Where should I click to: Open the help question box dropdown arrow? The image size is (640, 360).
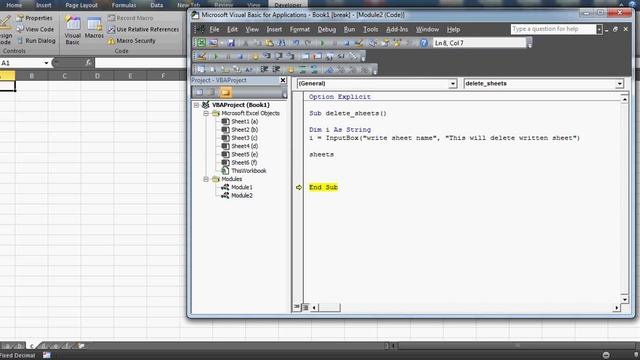599,29
